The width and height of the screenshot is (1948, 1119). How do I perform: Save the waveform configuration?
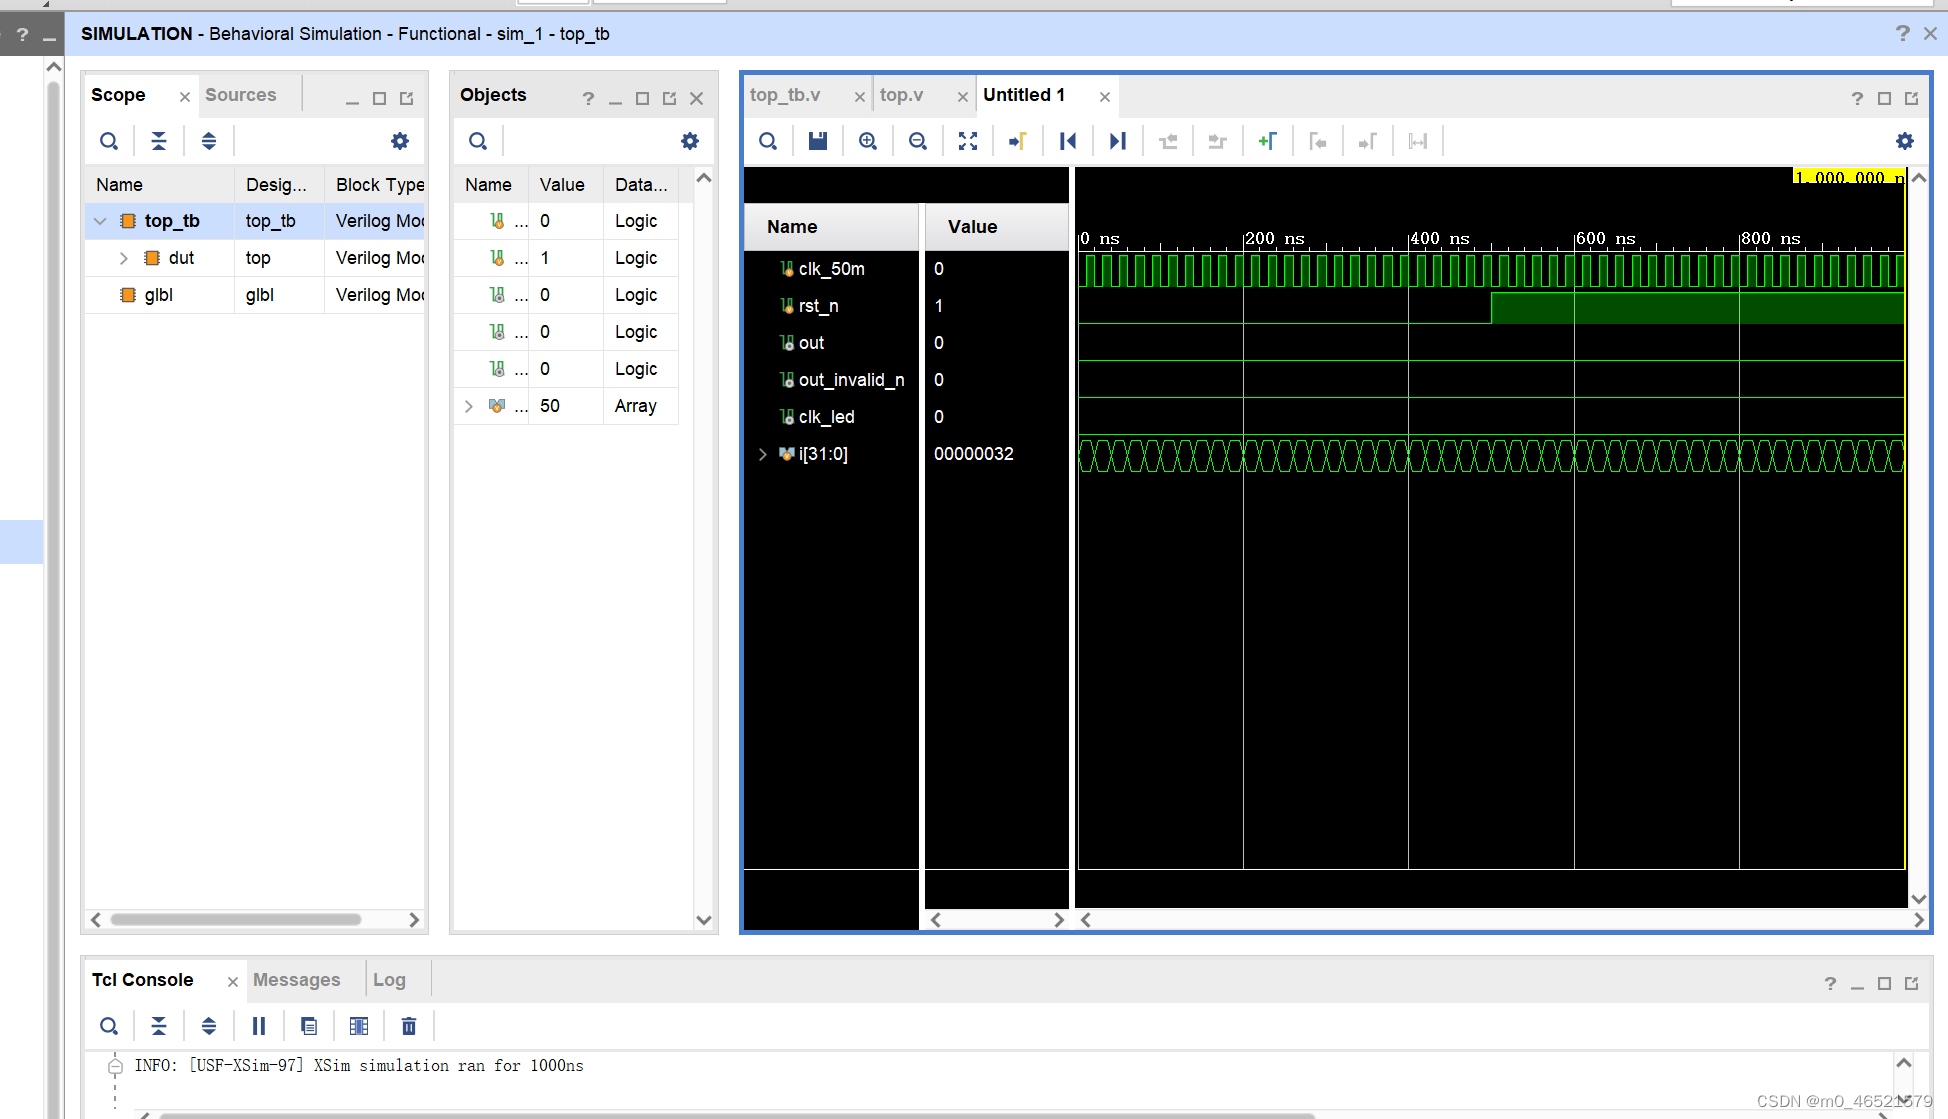pyautogui.click(x=818, y=140)
